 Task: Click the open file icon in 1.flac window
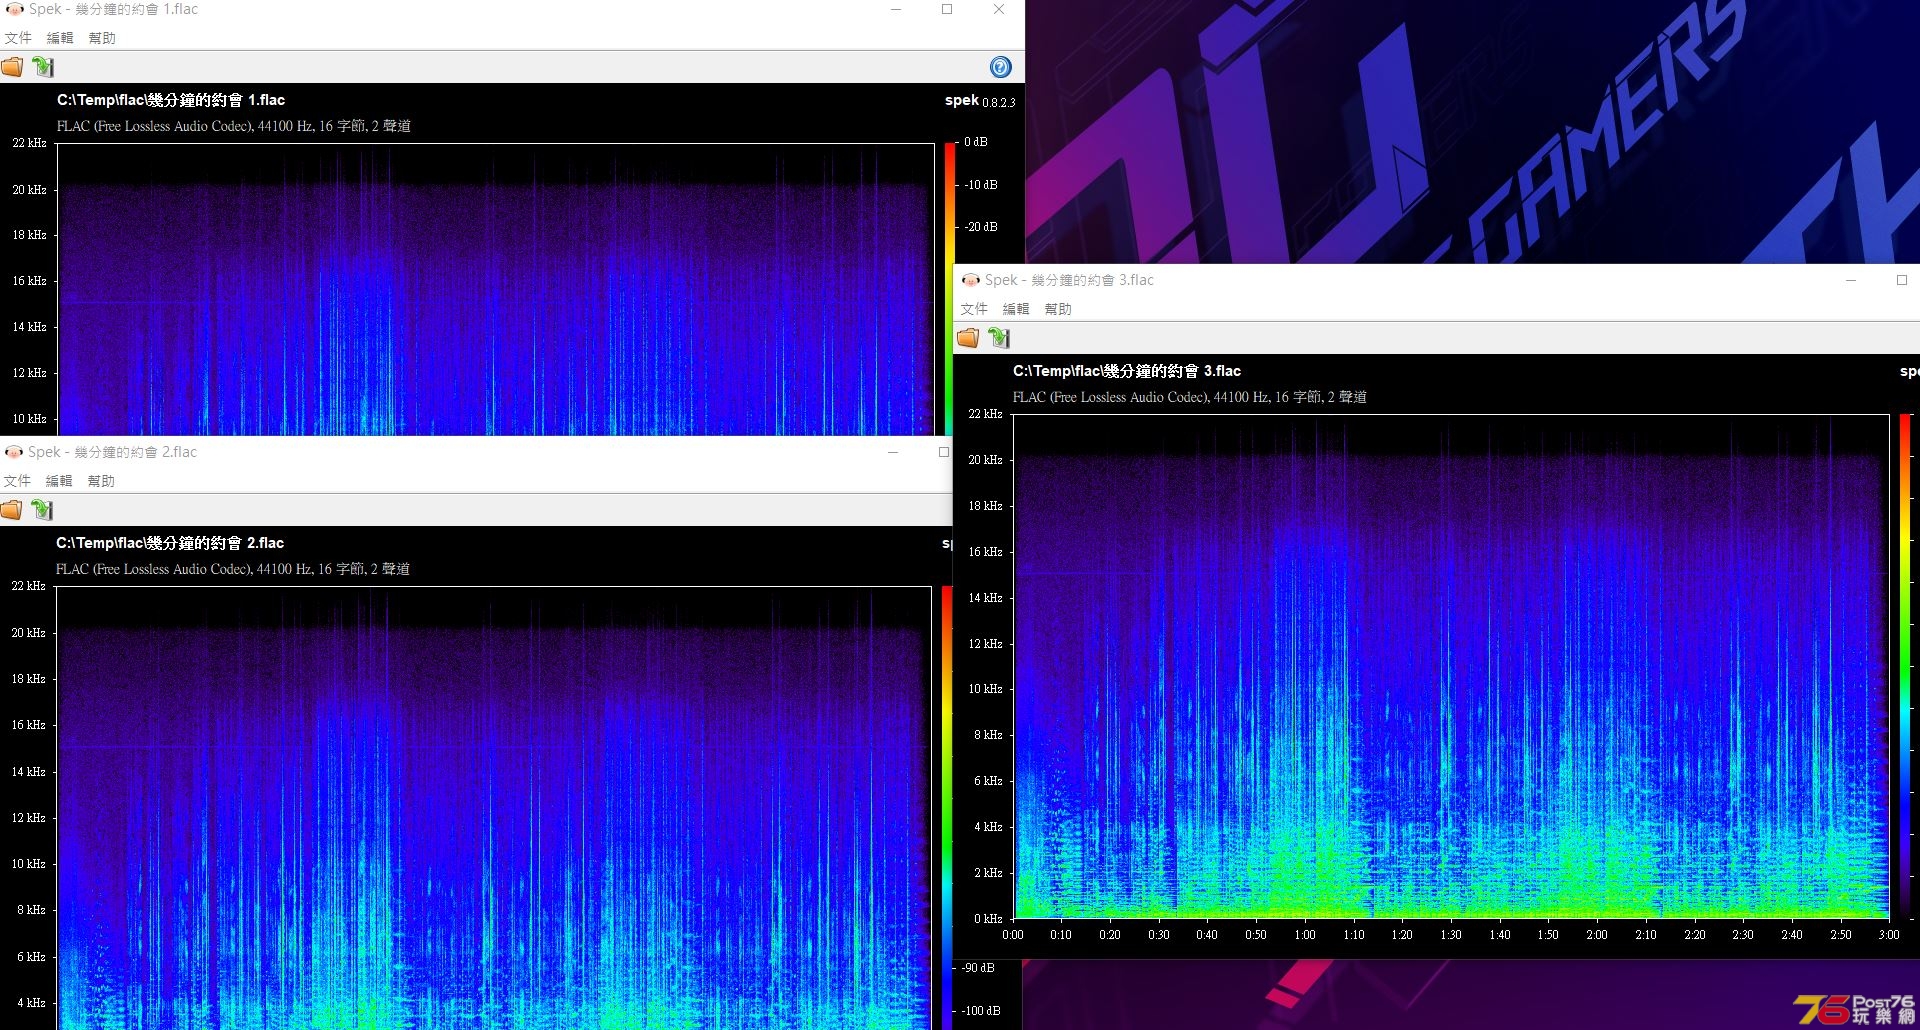[12, 67]
